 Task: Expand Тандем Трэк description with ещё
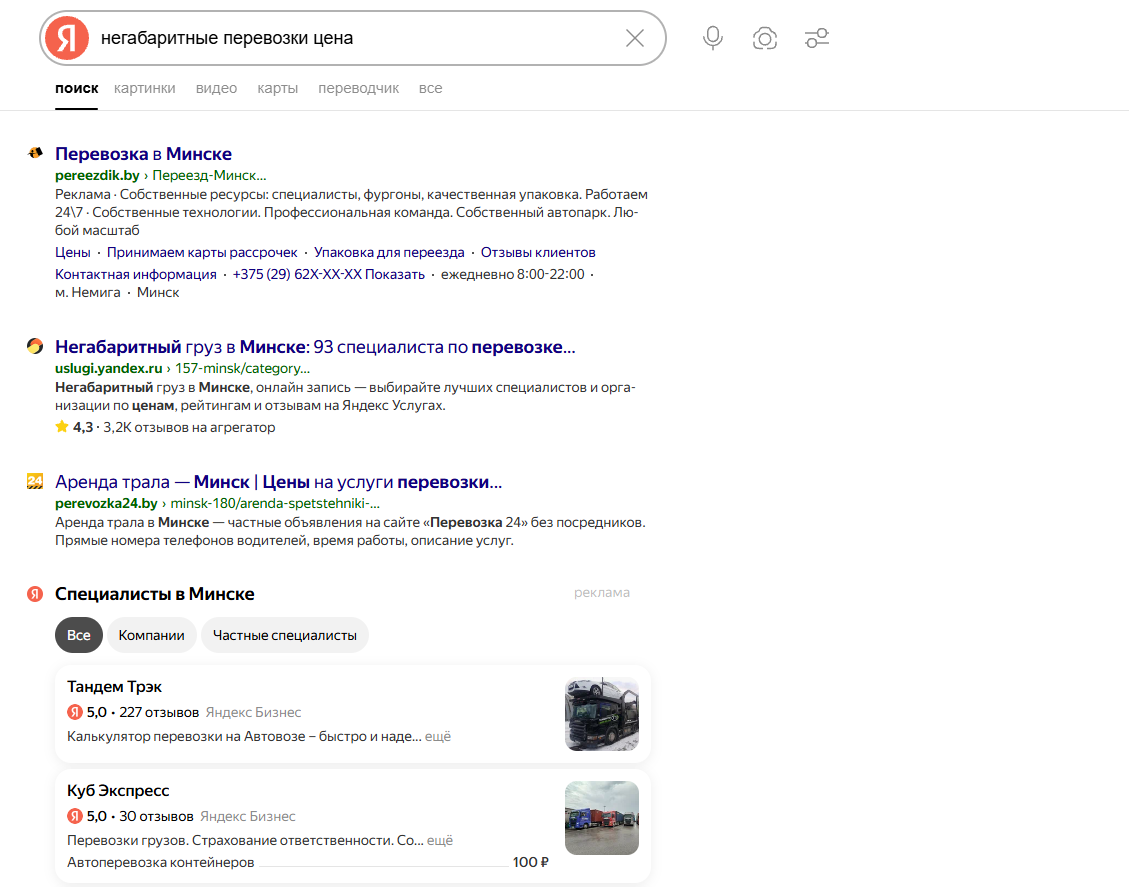438,736
